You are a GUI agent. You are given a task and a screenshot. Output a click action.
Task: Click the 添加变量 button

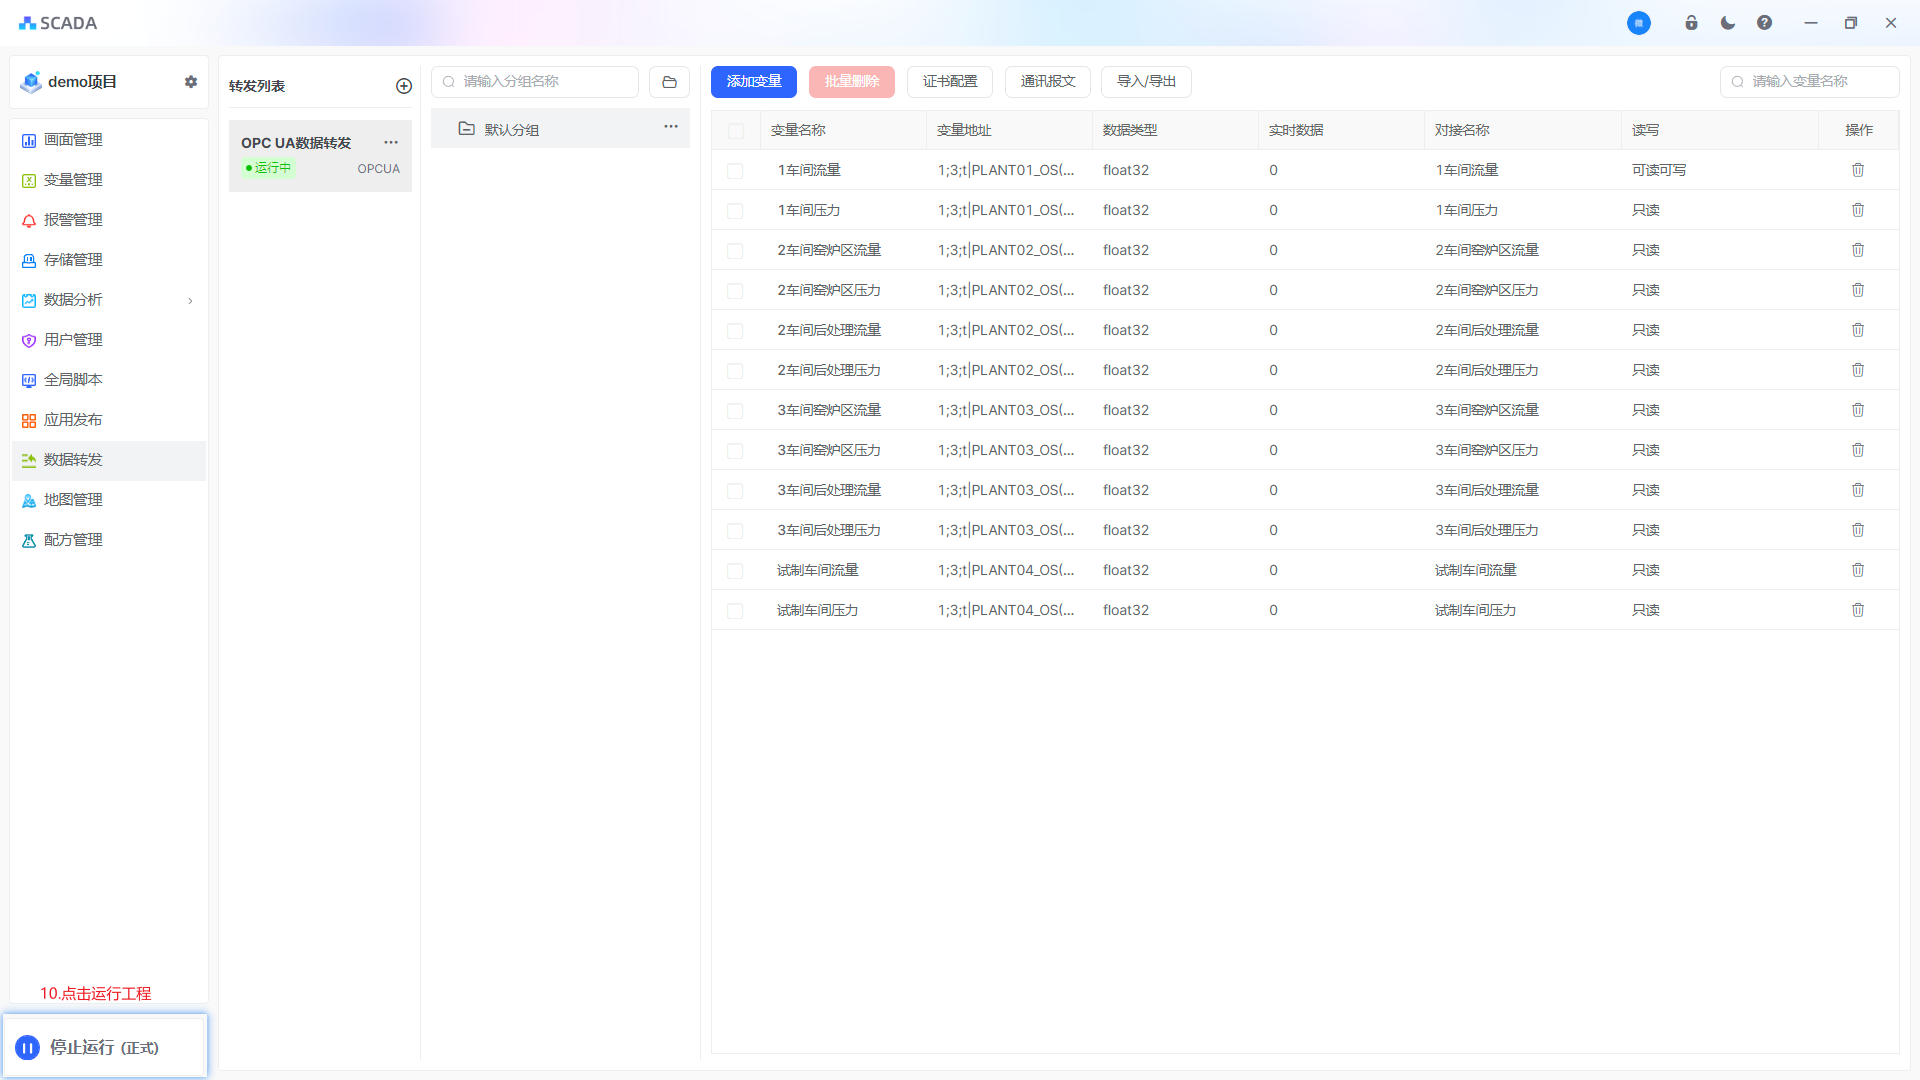pos(753,82)
